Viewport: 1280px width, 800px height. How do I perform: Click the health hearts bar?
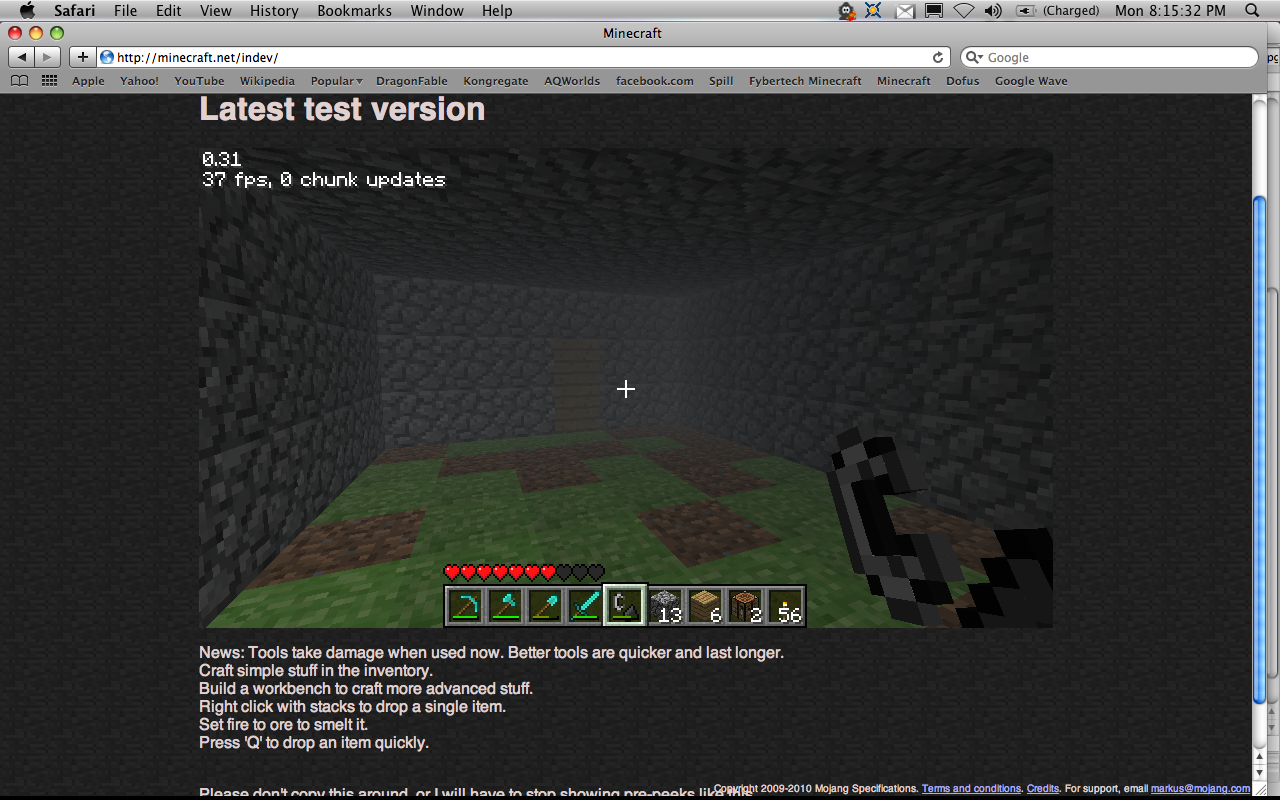(524, 573)
